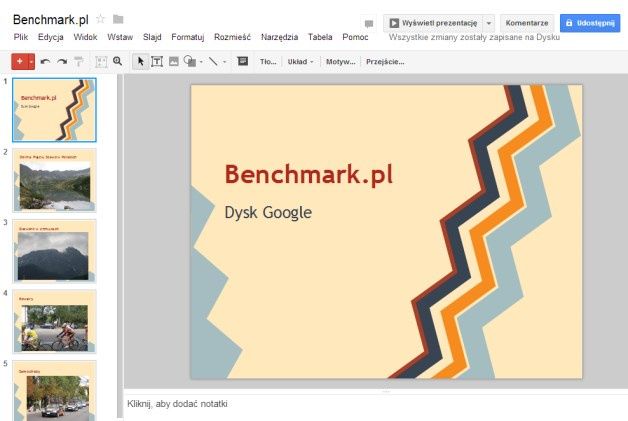Insert an image with the picture icon

click(173, 61)
